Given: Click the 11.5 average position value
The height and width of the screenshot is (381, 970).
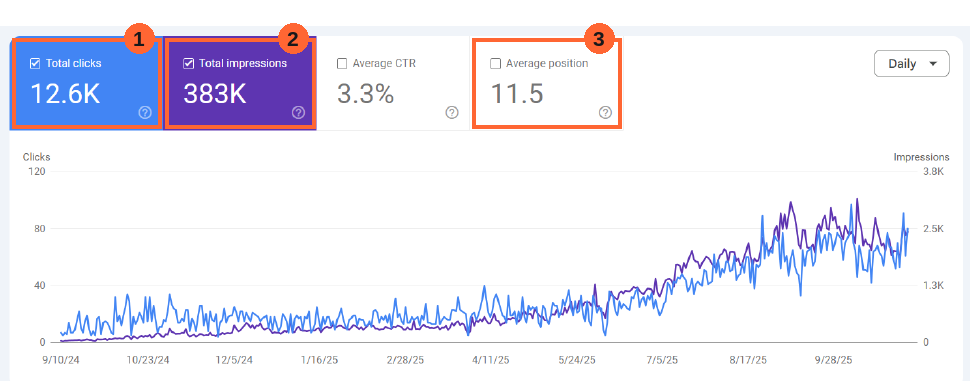Looking at the screenshot, I should click(517, 93).
